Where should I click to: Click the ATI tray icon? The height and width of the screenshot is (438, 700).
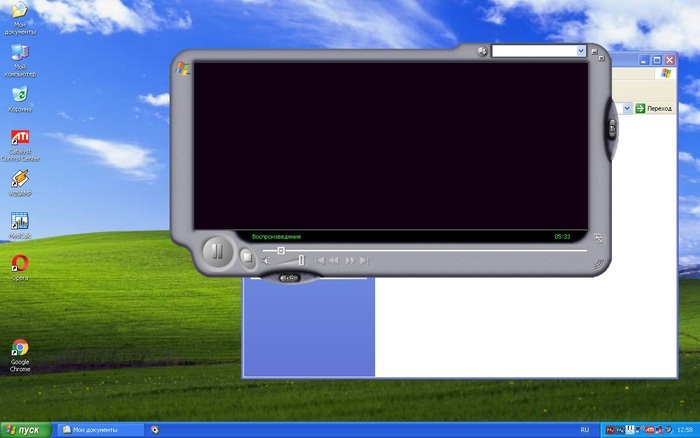650,430
